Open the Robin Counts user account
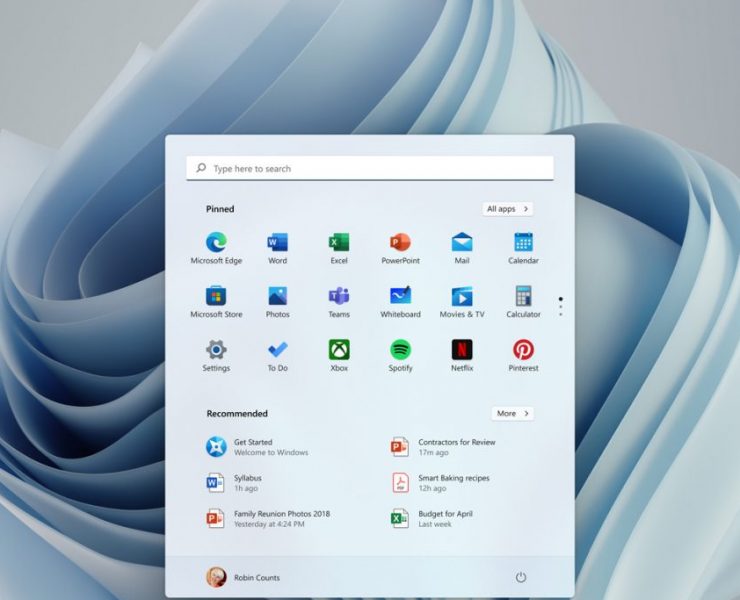 (244, 577)
